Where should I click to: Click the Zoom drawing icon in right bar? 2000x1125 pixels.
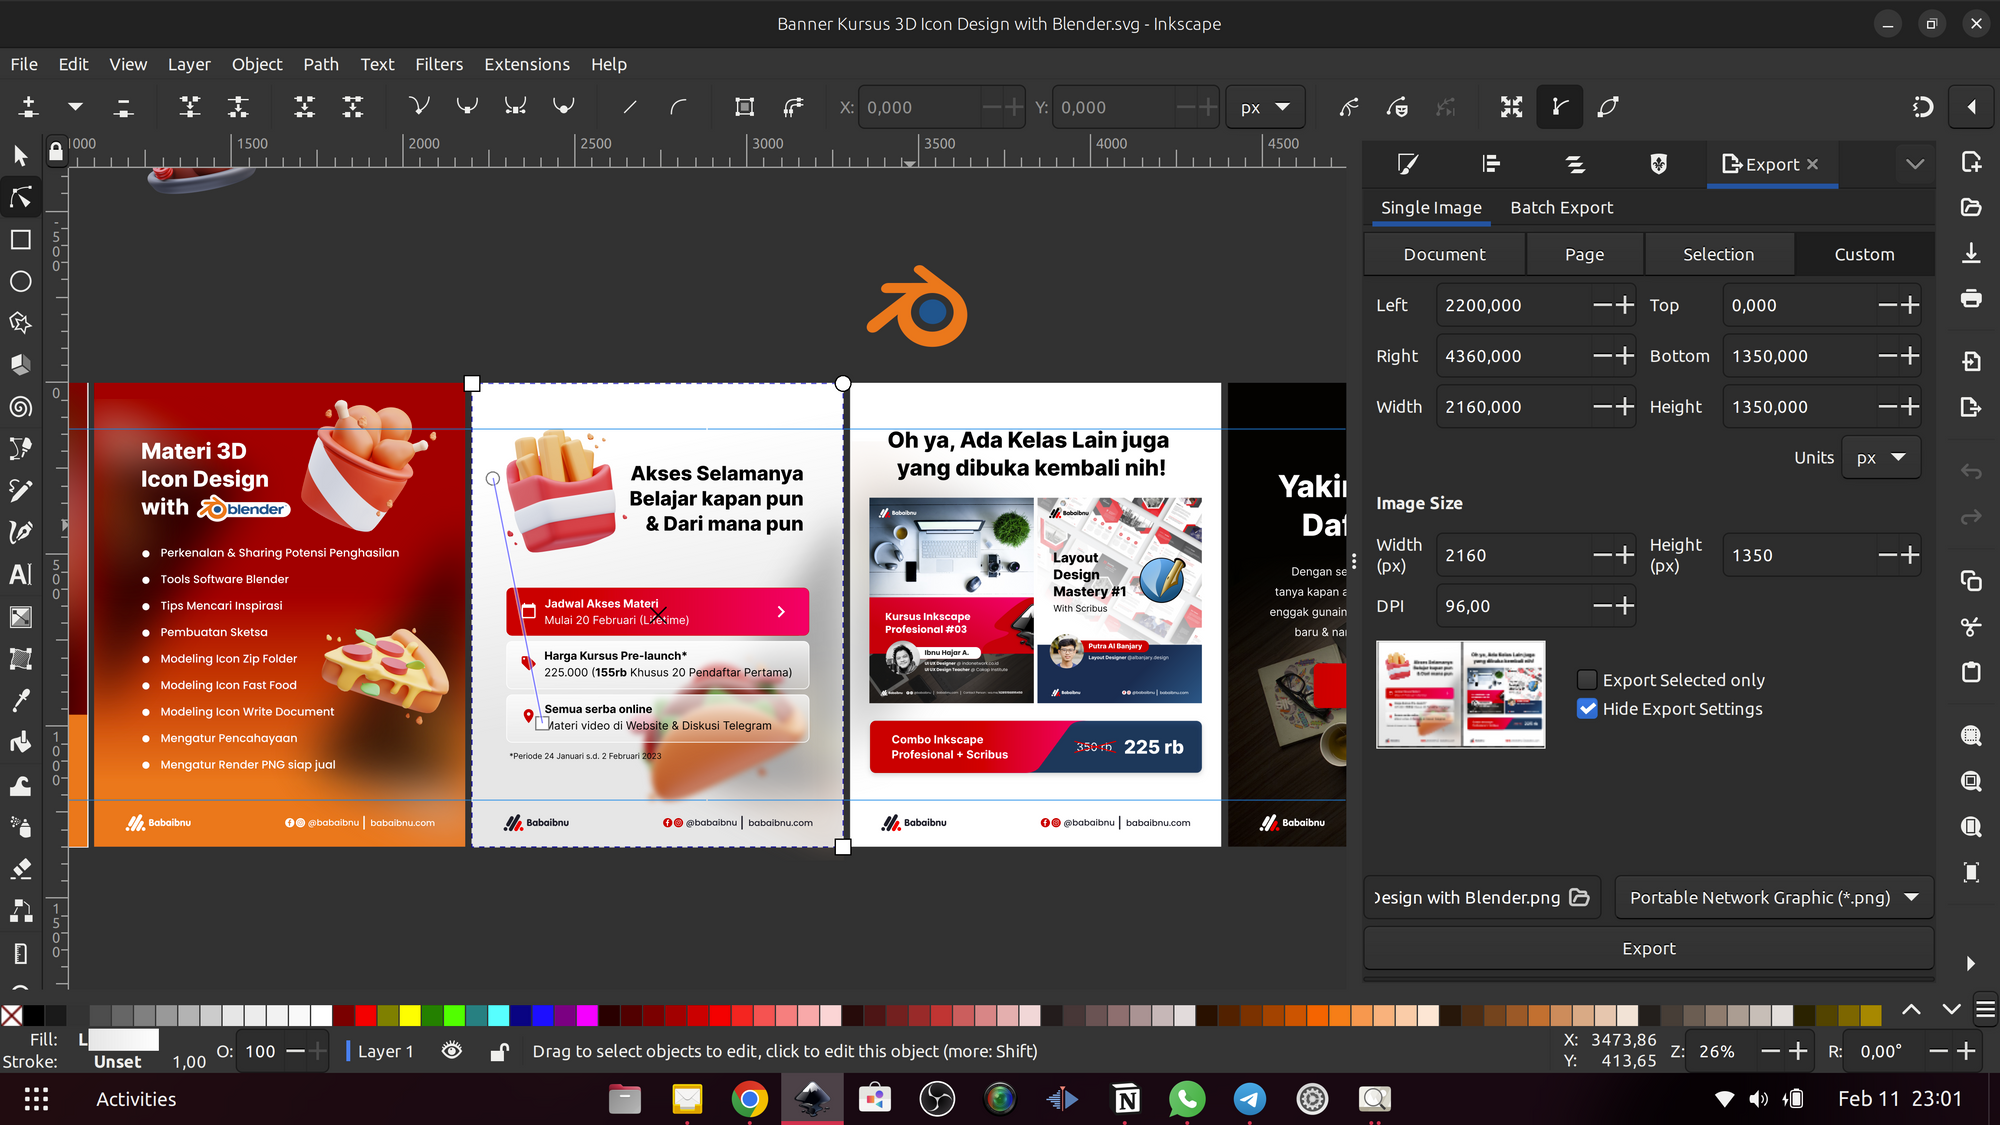coord(1971,781)
